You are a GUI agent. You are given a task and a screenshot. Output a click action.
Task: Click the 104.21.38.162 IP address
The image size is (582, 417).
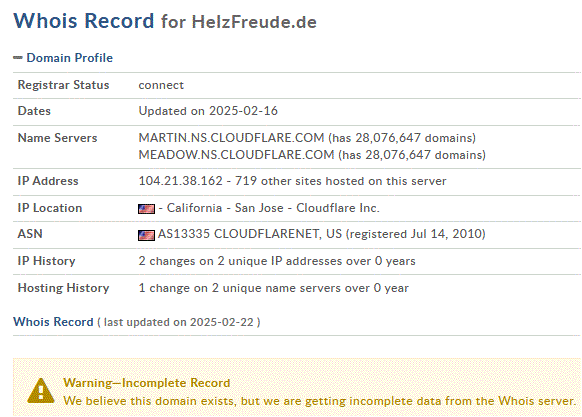pos(180,181)
